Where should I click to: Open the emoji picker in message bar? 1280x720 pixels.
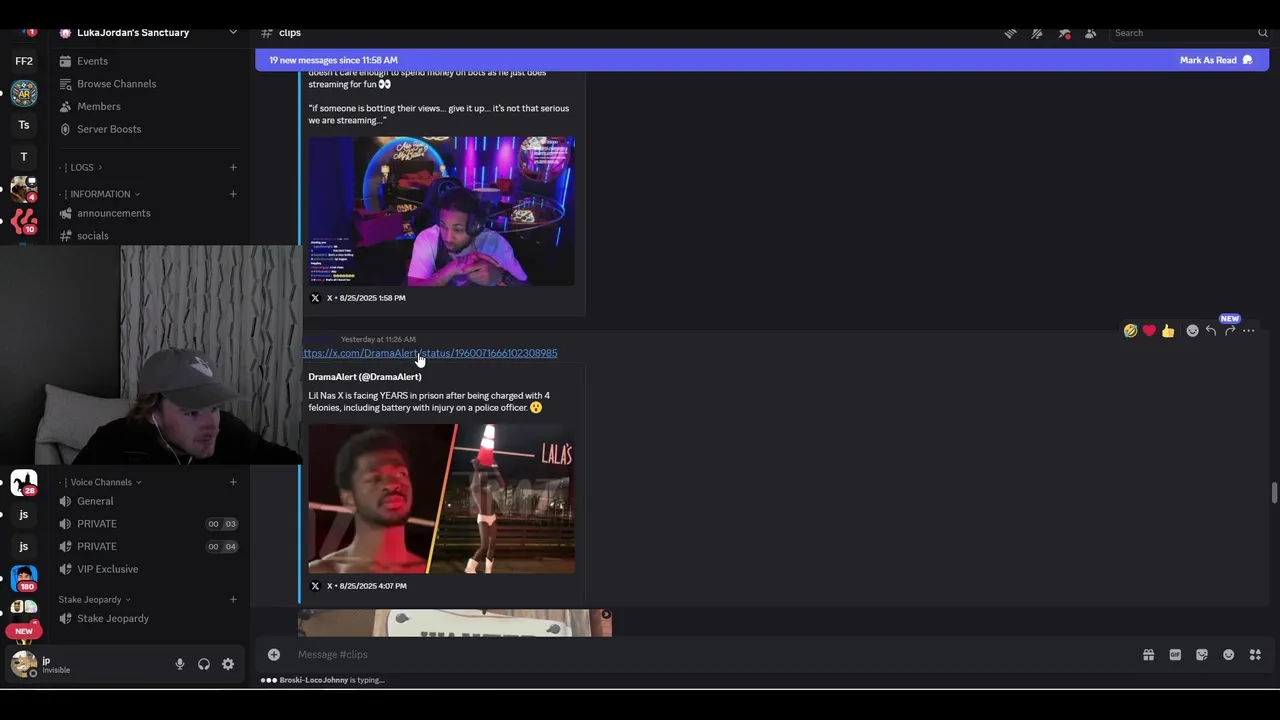coord(1228,655)
